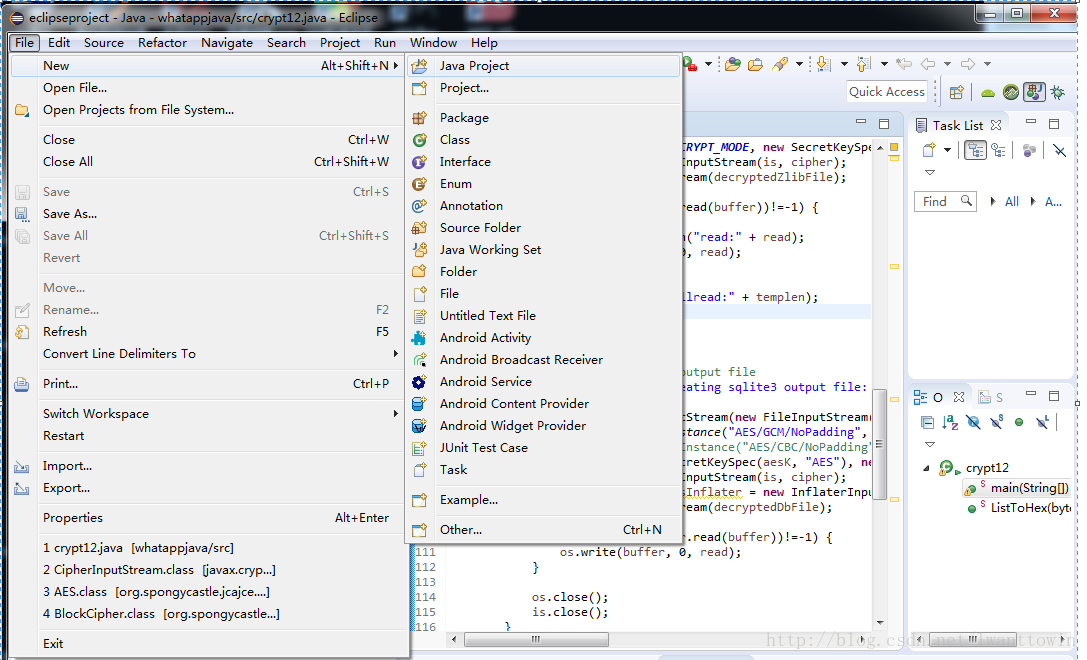Toggle Focus on Workweek in Task List
Viewport: 1087px width, 660px height.
(1029, 150)
